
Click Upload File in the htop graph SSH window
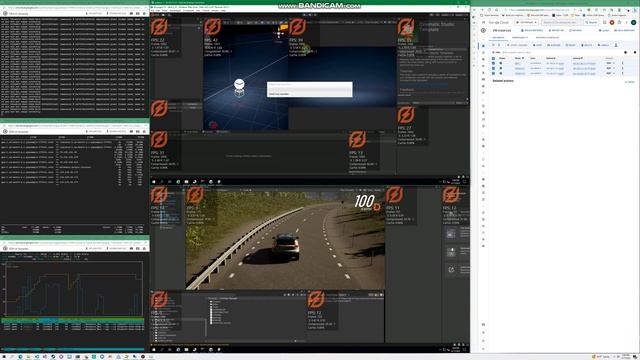coord(95,248)
